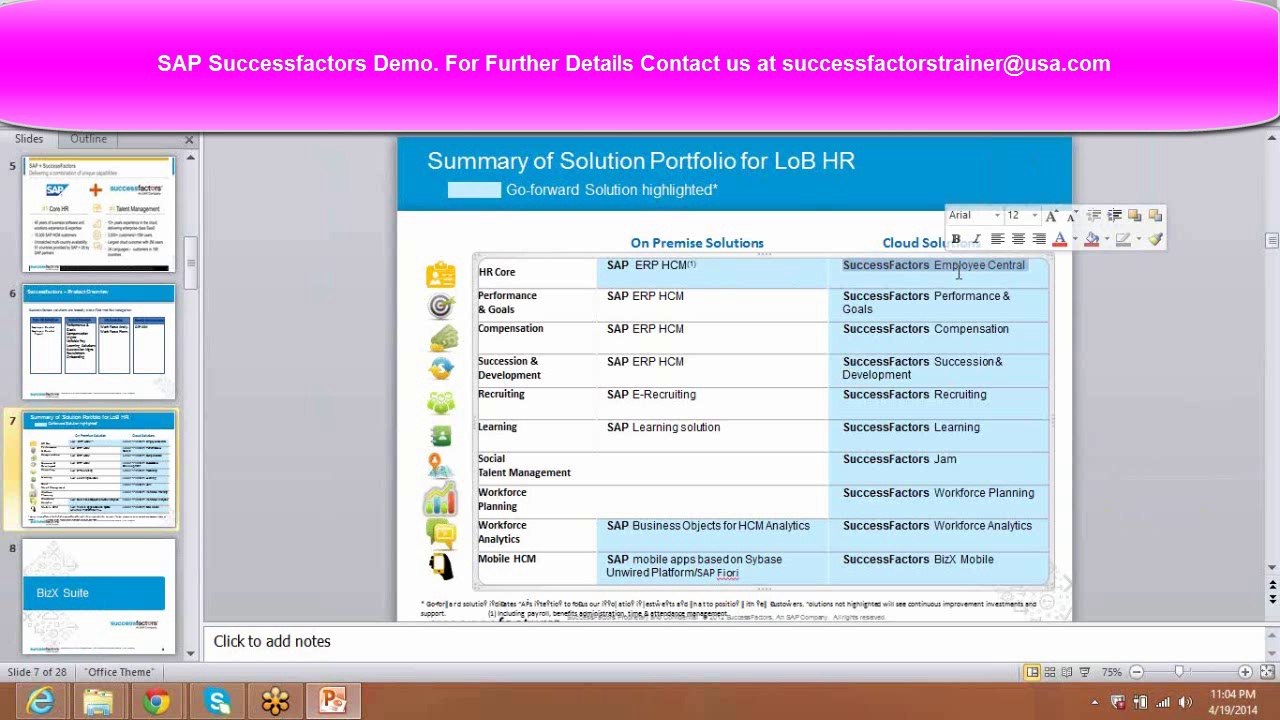The image size is (1280, 720).
Task: Increase font size with Grow Font icon
Action: [1051, 216]
